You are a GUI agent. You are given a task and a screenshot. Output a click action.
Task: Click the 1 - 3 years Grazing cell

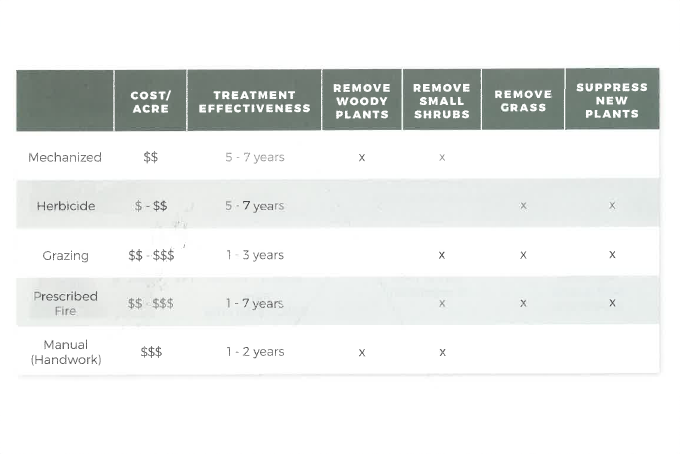255,255
